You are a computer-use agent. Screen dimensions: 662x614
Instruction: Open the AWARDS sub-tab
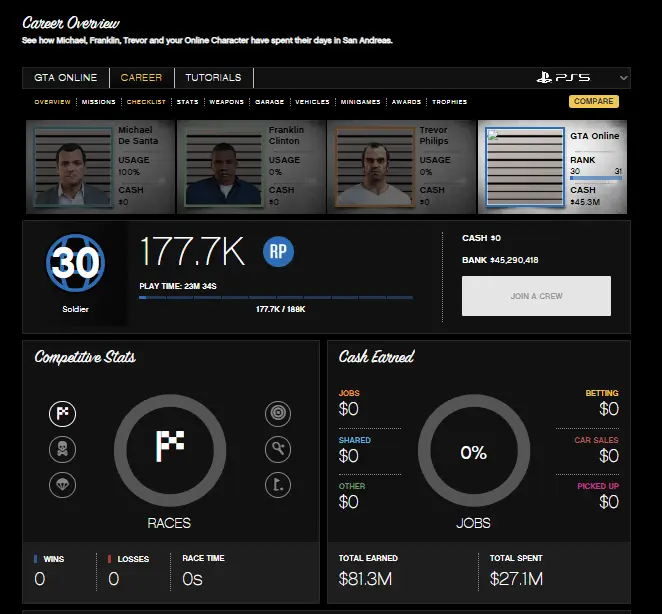(406, 102)
